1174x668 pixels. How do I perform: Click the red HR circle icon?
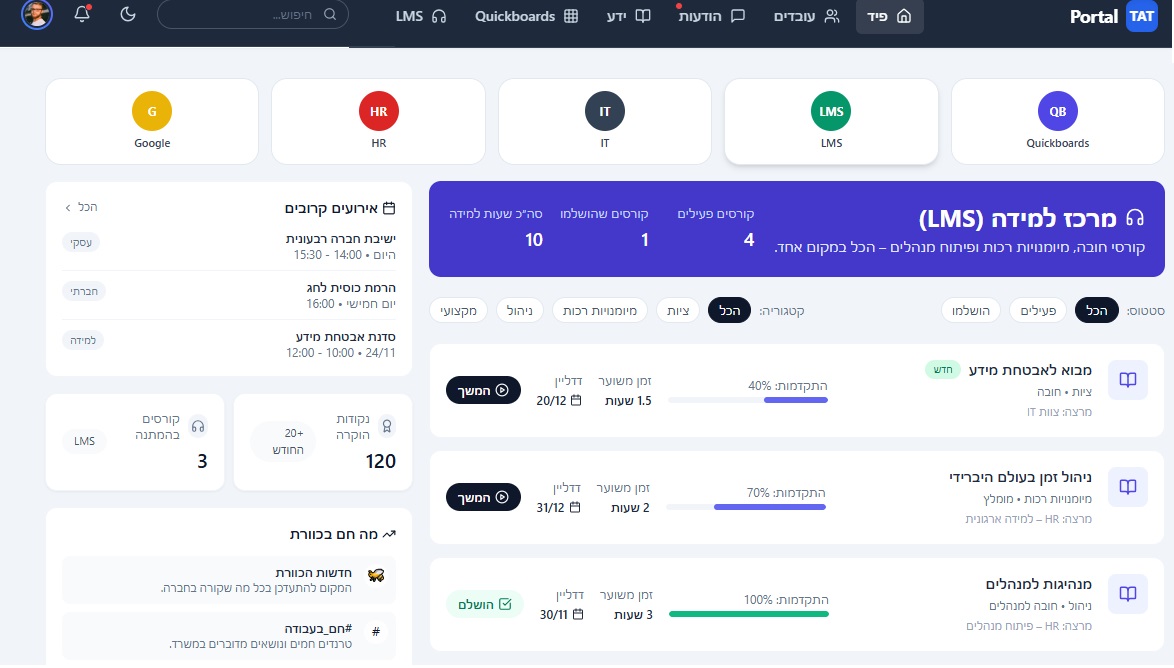[x=378, y=111]
